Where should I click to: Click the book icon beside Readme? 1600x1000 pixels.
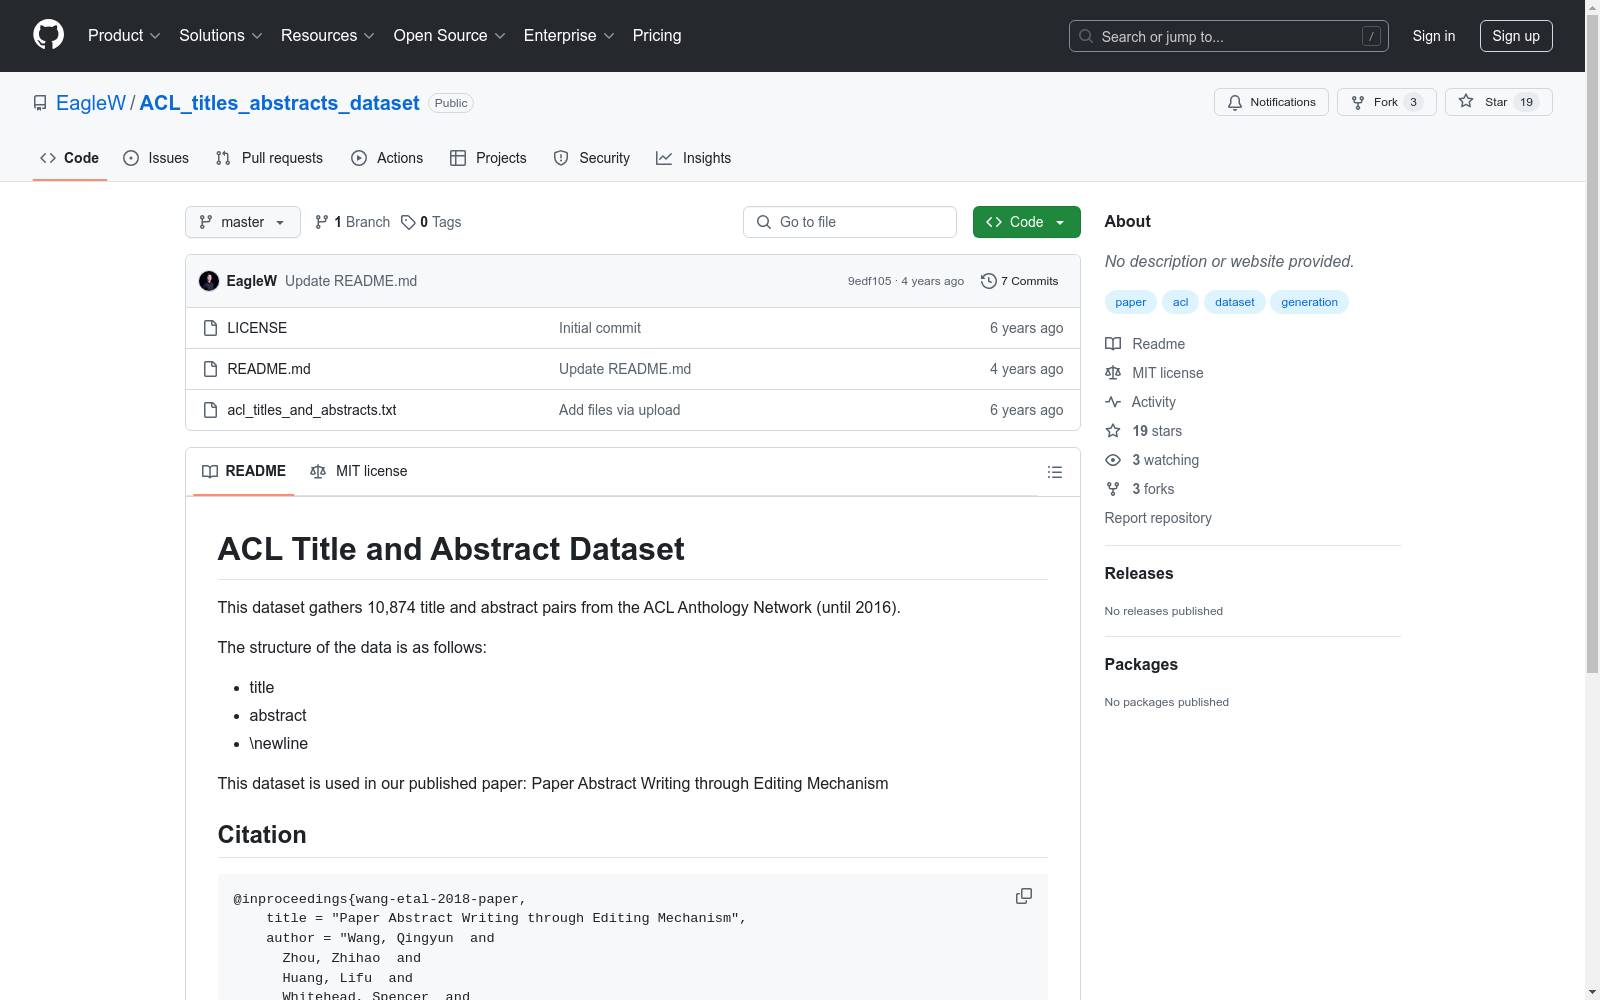(x=1113, y=344)
